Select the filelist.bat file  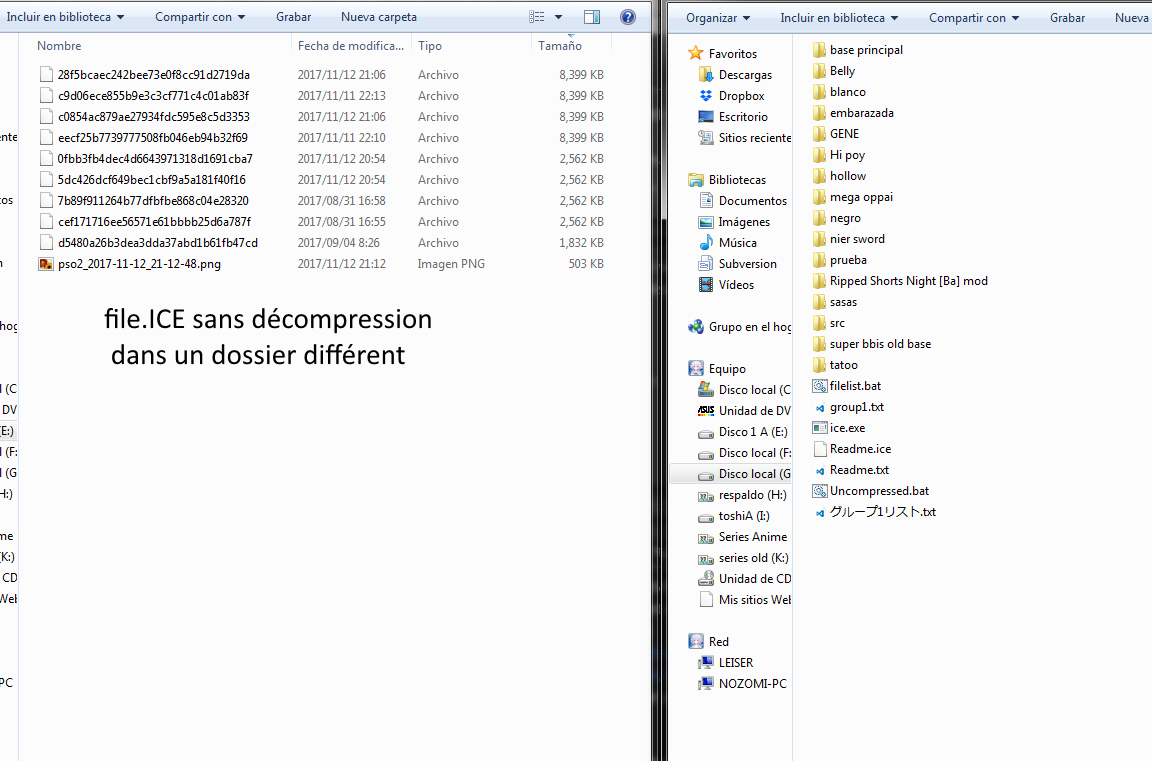coord(854,386)
